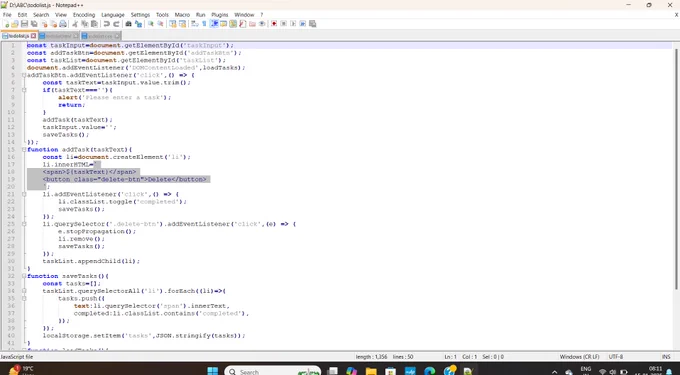Image resolution: width=680 pixels, height=375 pixels.
Task: Collapse tasks.push fold at line 35
Action: [24, 298]
